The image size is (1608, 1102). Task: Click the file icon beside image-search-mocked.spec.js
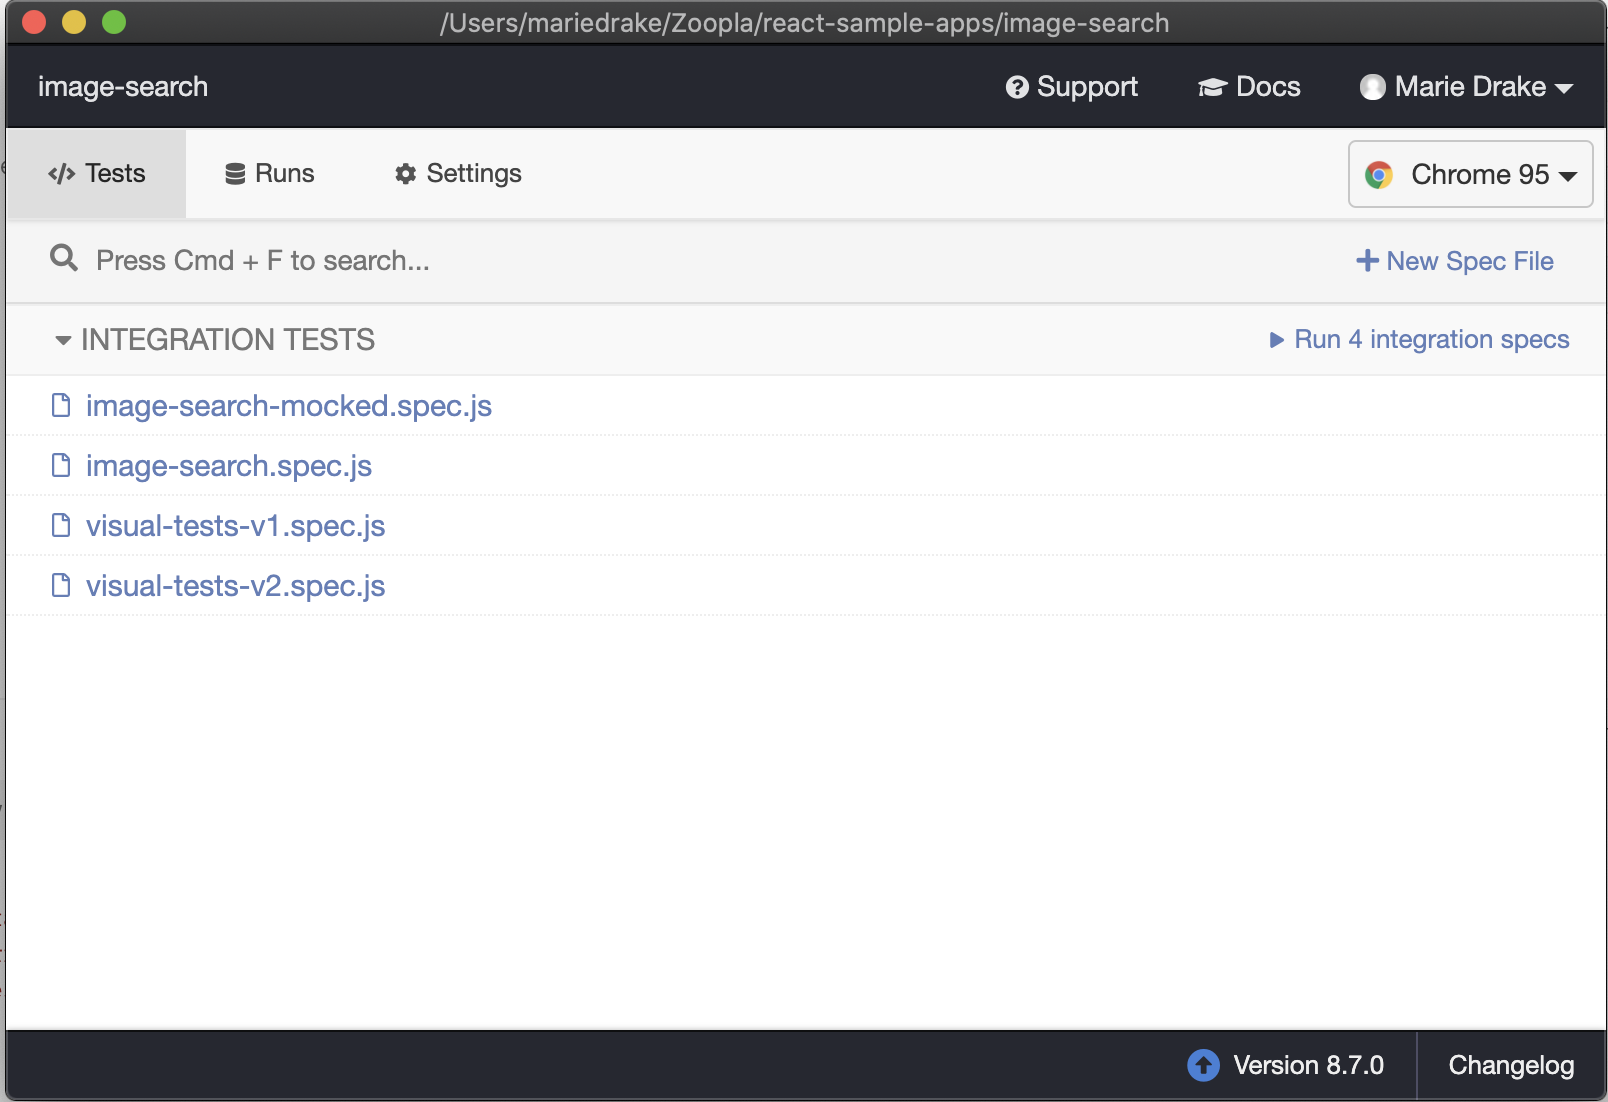tap(61, 405)
